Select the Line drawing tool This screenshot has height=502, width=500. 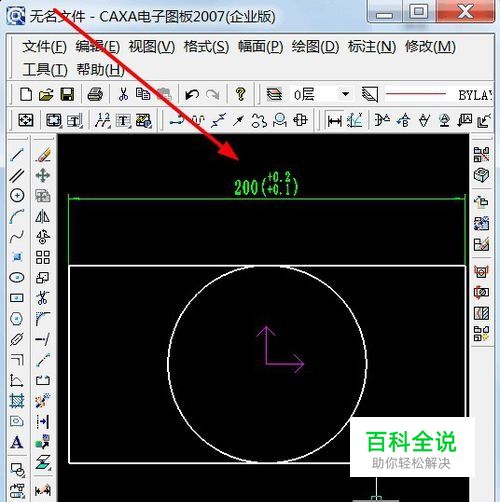pos(17,155)
